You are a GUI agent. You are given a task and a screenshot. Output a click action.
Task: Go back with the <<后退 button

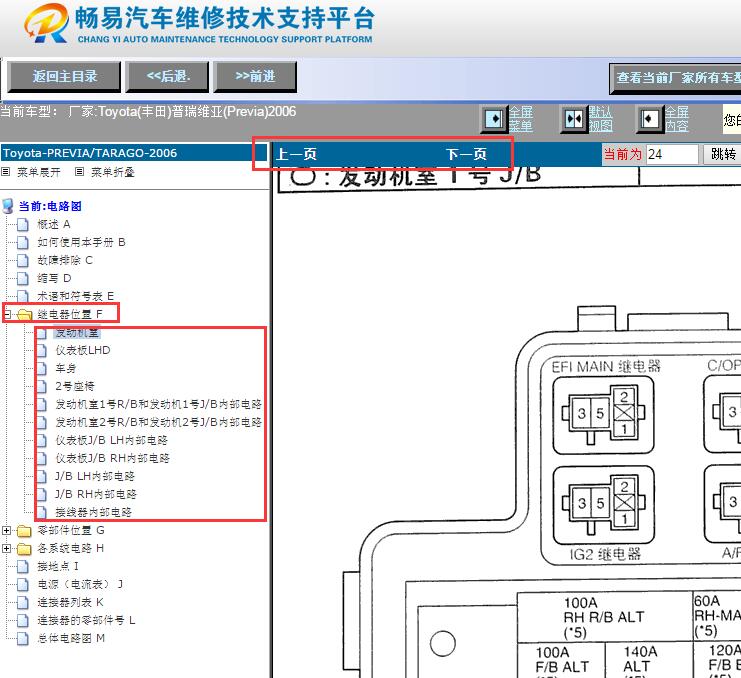[x=167, y=77]
